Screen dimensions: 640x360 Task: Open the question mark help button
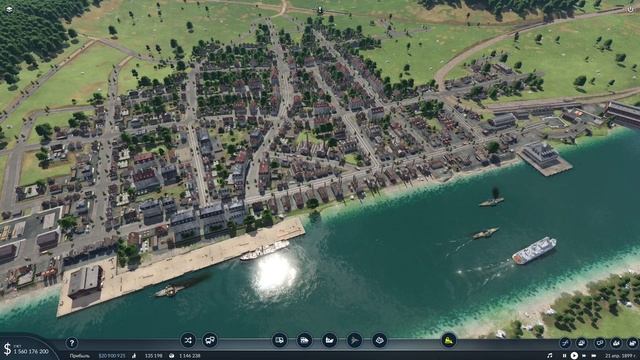(72, 343)
